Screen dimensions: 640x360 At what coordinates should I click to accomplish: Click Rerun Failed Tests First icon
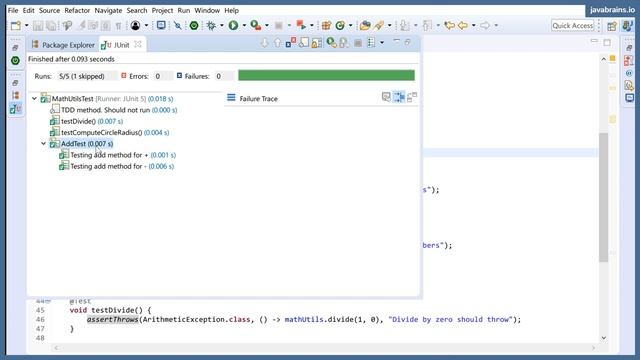click(344, 42)
